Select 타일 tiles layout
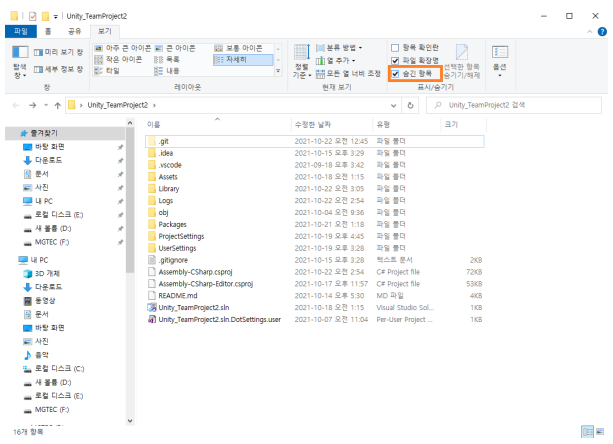This screenshot has height=444, width=613. (x=107, y=71)
